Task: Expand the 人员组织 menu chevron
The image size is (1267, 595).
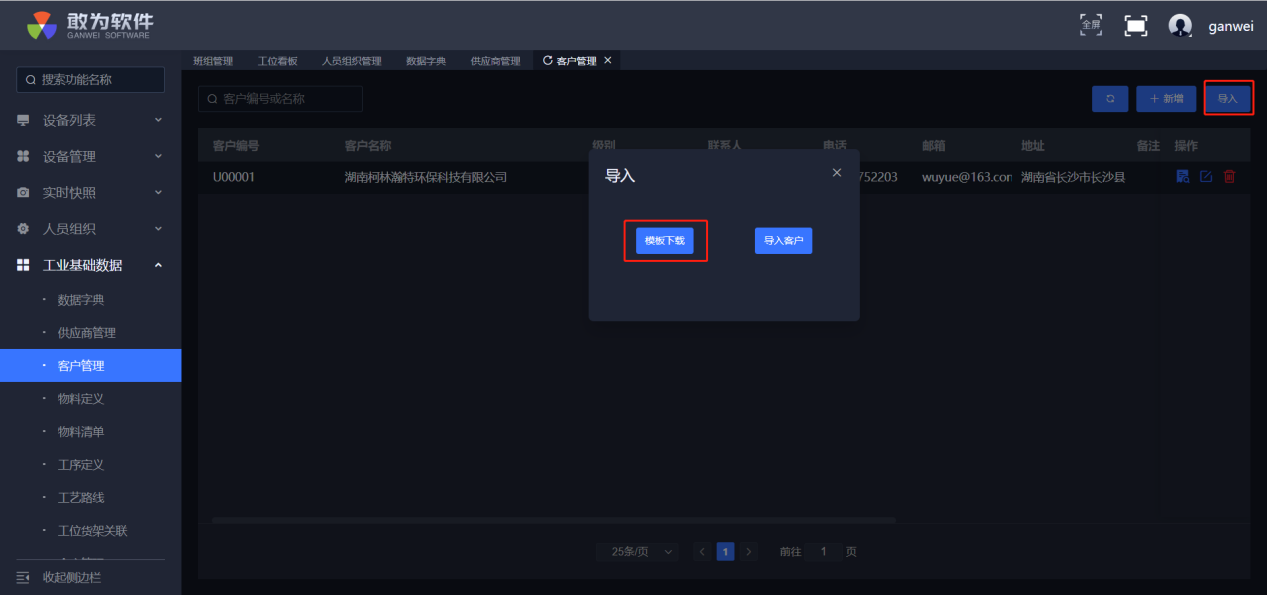Action: tap(158, 229)
